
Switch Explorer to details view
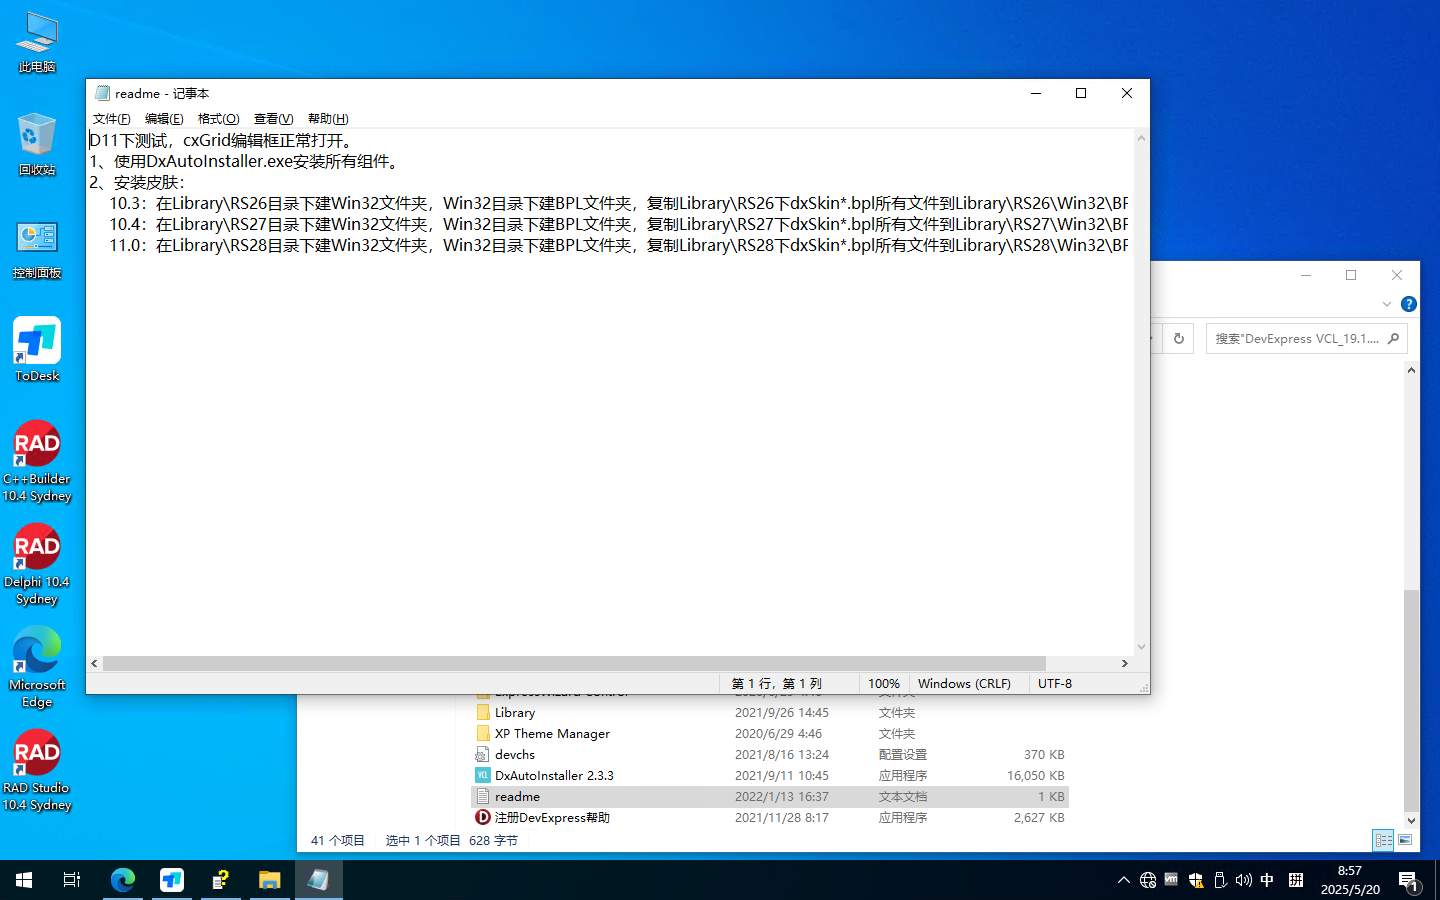[x=1383, y=841]
